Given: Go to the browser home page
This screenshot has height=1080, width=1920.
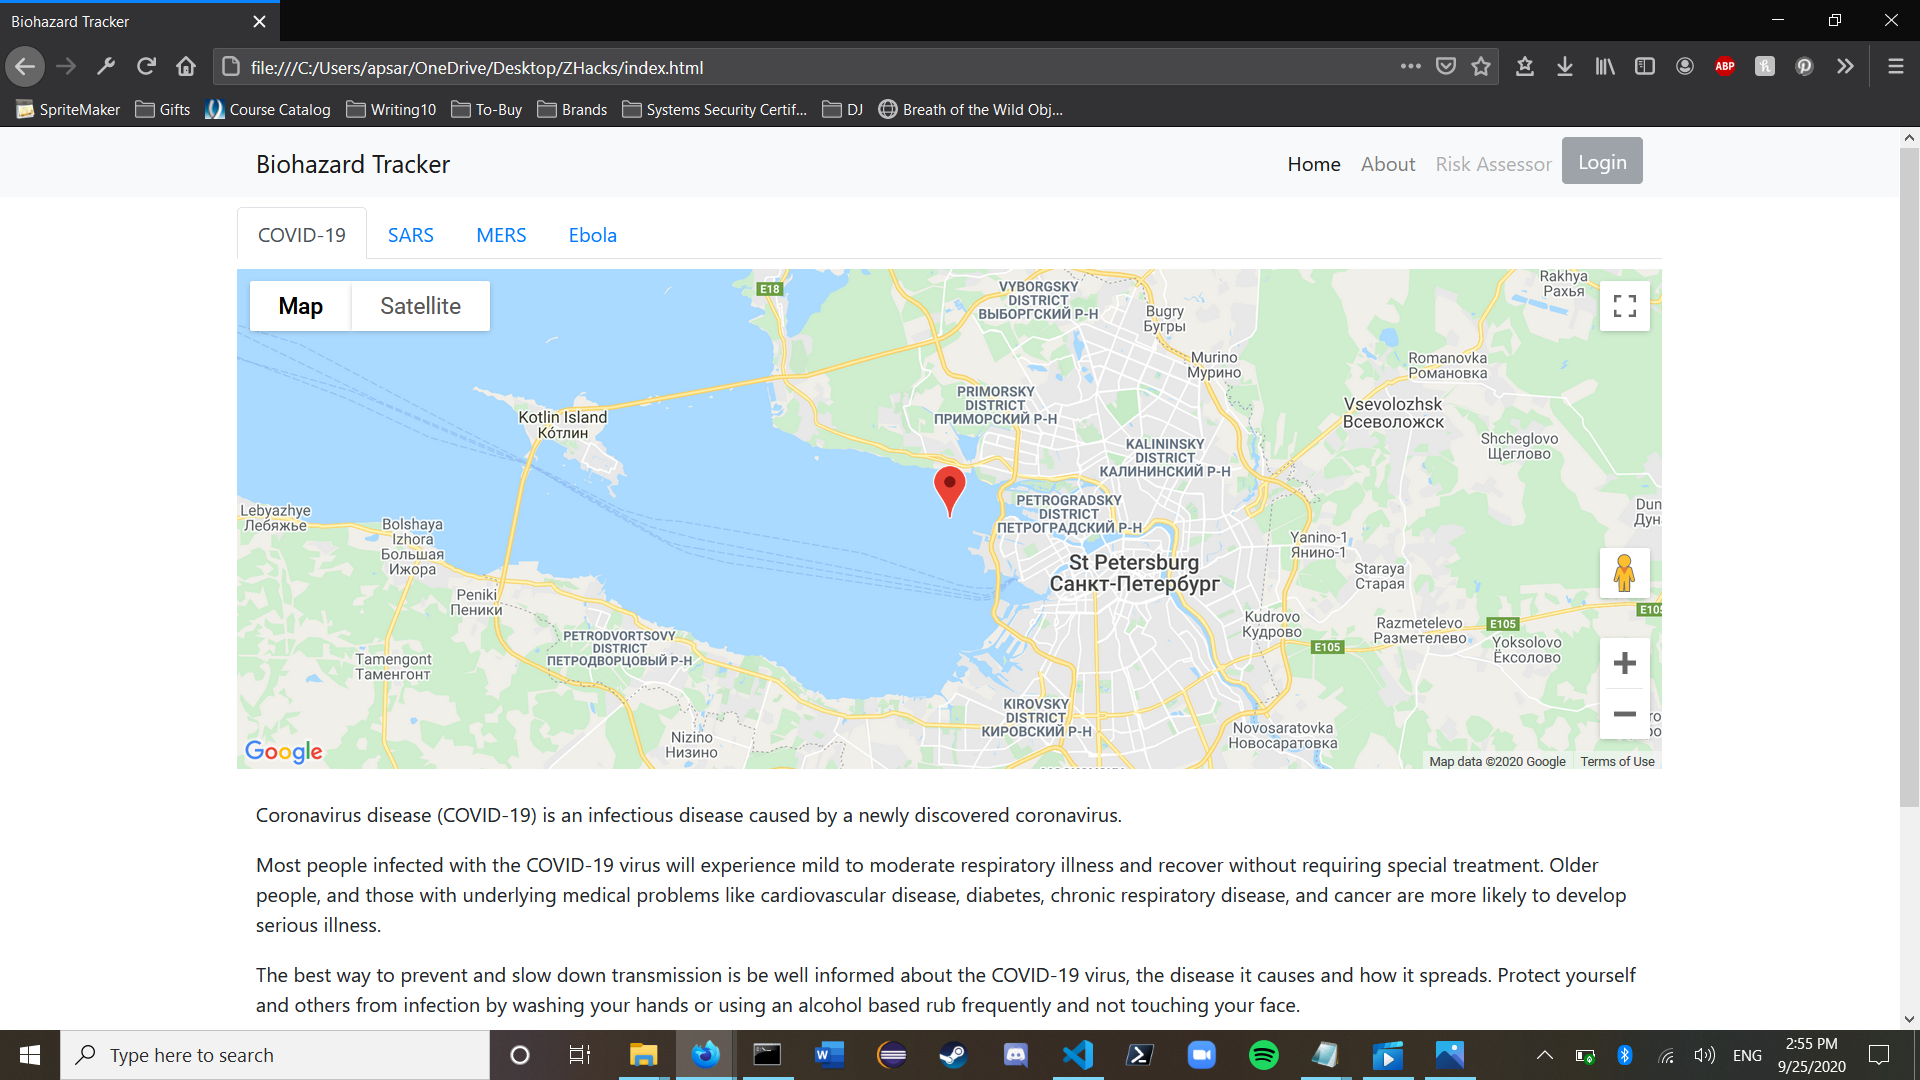Looking at the screenshot, I should click(x=186, y=67).
